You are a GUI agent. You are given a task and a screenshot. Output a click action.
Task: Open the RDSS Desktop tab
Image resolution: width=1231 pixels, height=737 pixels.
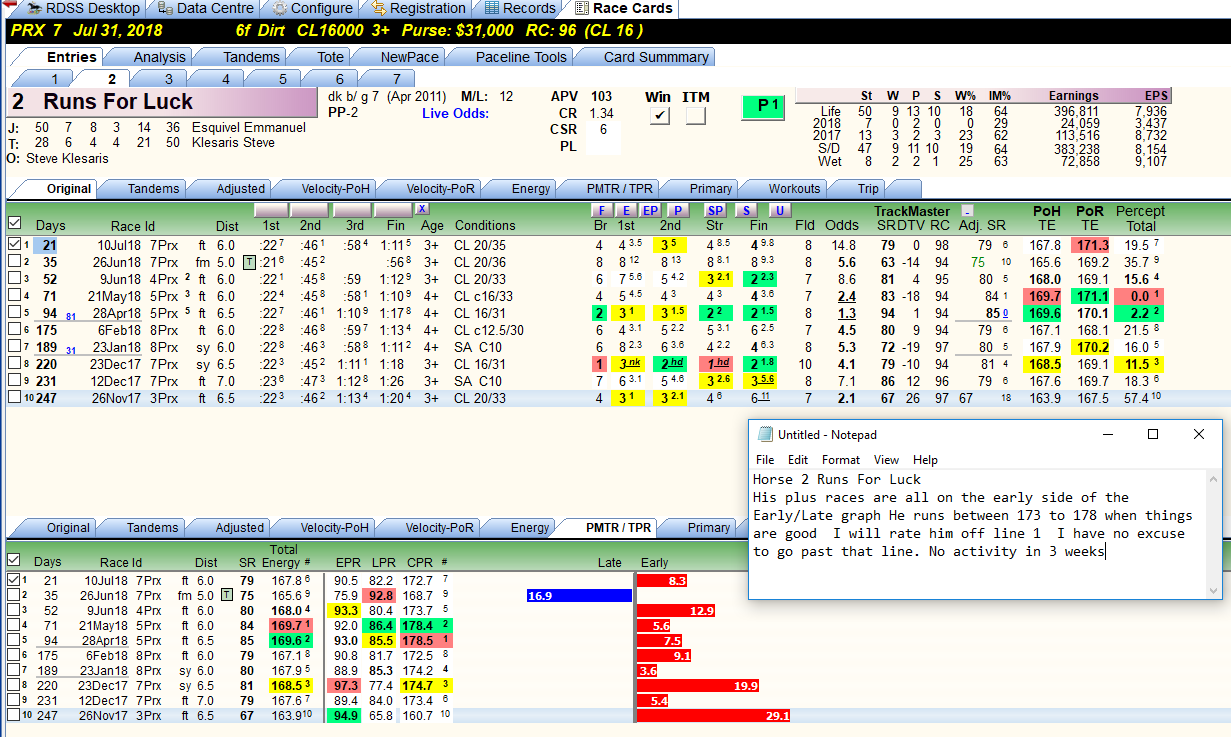tap(78, 8)
